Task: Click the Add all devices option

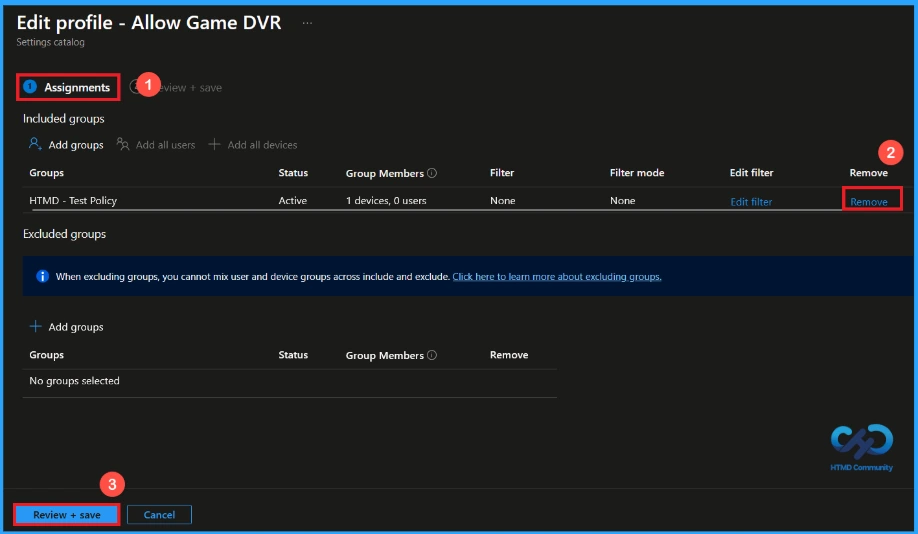Action: pyautogui.click(x=253, y=145)
